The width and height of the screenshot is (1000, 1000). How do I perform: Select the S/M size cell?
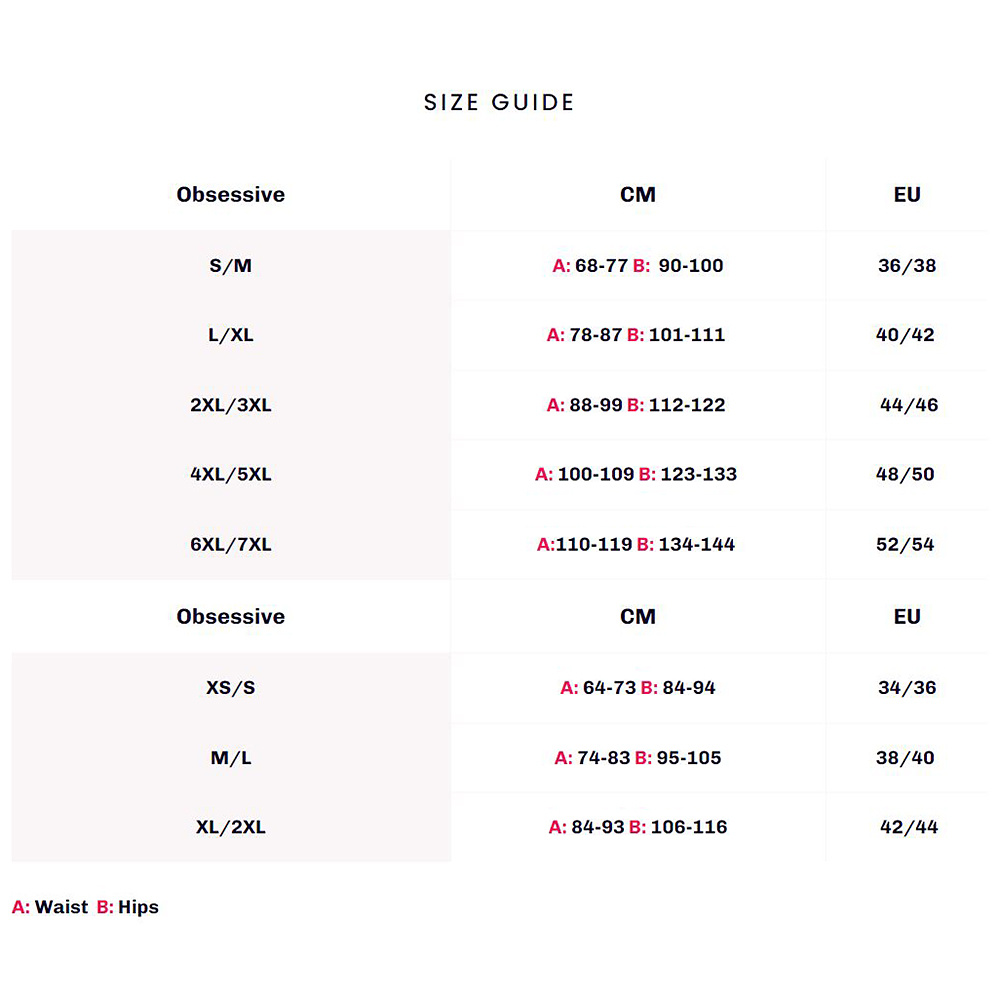pyautogui.click(x=231, y=266)
